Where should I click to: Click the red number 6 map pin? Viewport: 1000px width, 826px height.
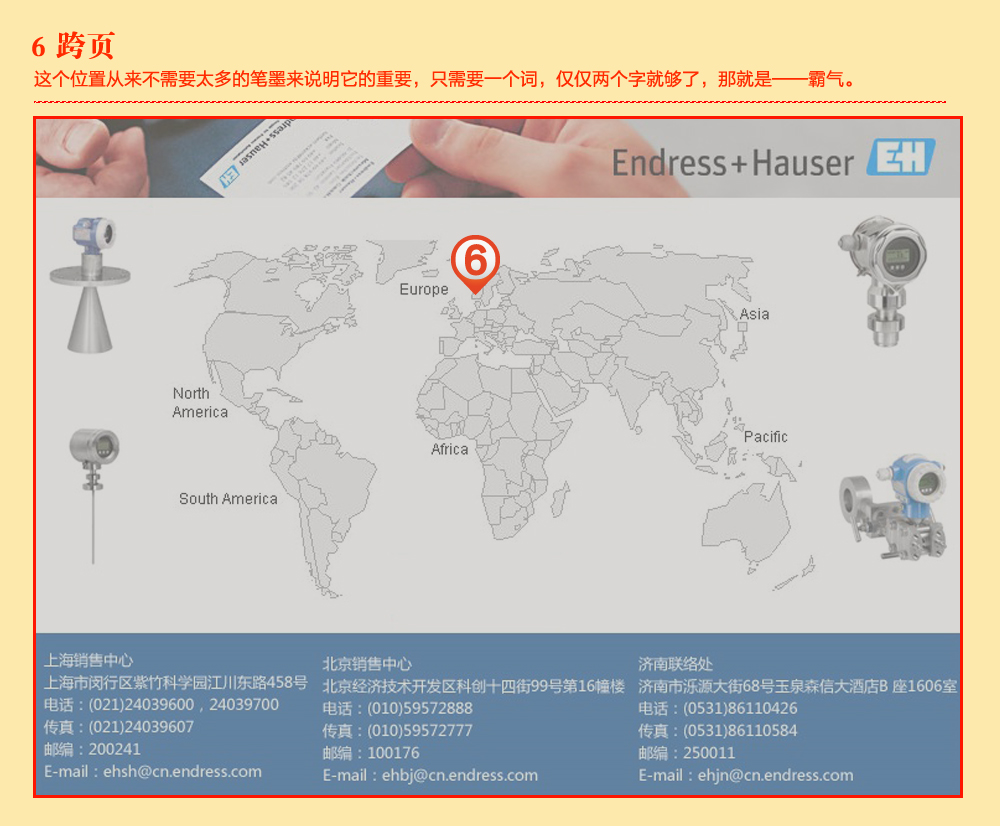pos(475,262)
